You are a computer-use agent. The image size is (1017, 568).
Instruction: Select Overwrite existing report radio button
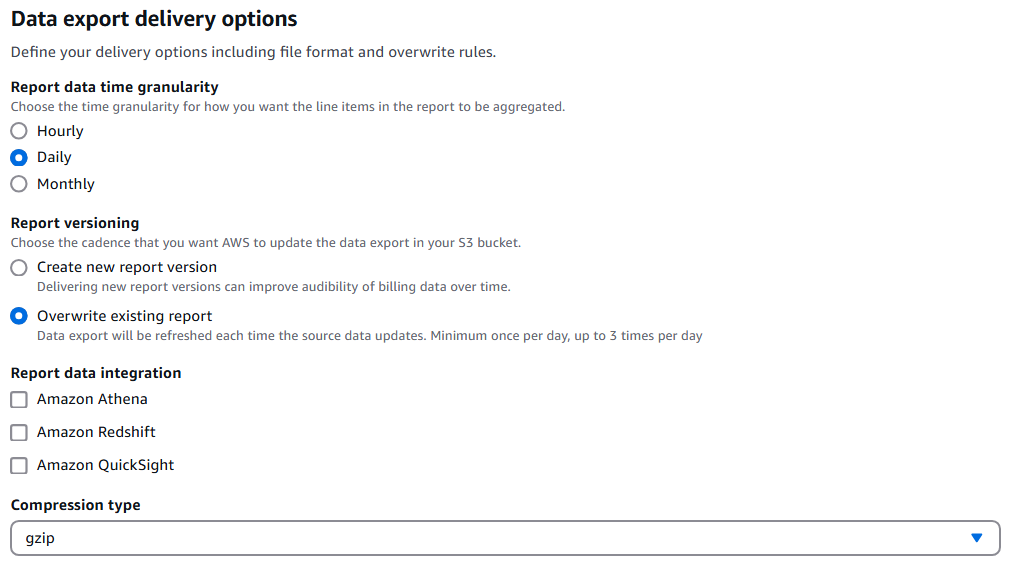click(19, 316)
